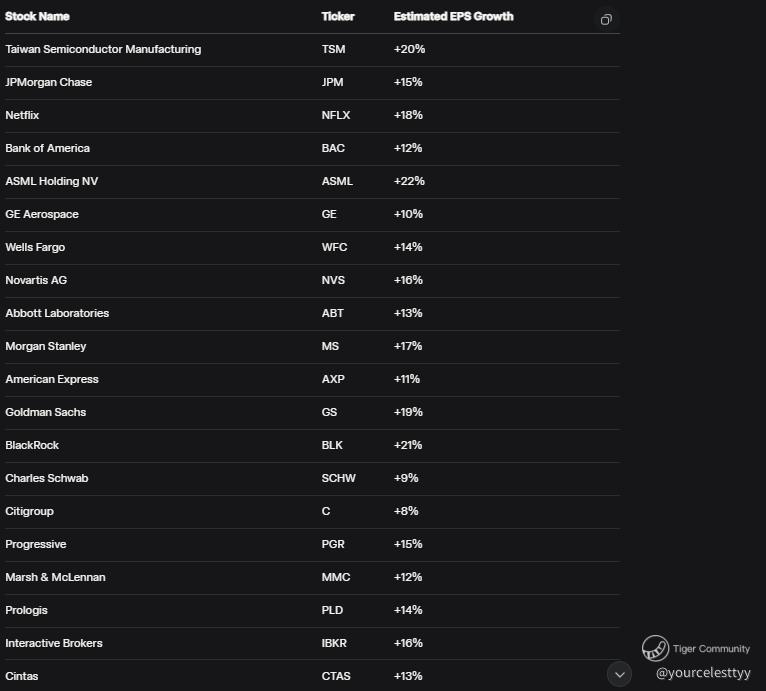Select the Ticker column header

(x=338, y=17)
